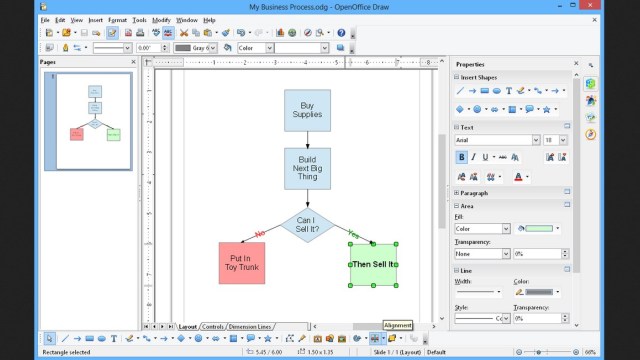Switch to the Dimension Lines layer tab
The height and width of the screenshot is (360, 640).
pyautogui.click(x=250, y=327)
